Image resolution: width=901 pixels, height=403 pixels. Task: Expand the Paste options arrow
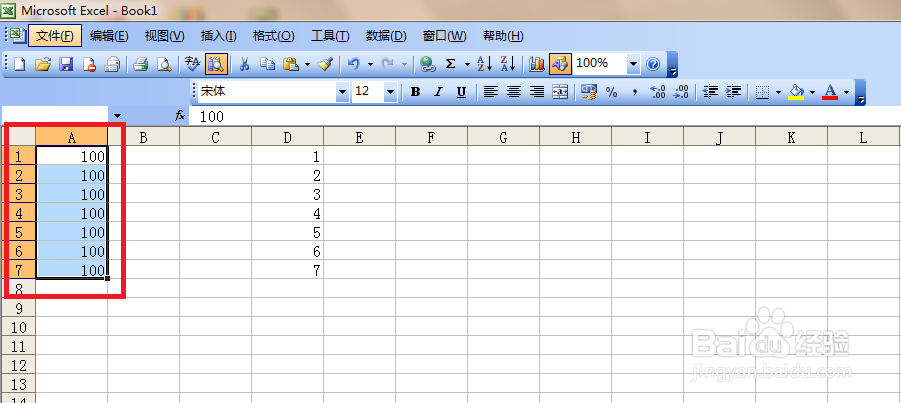click(307, 64)
